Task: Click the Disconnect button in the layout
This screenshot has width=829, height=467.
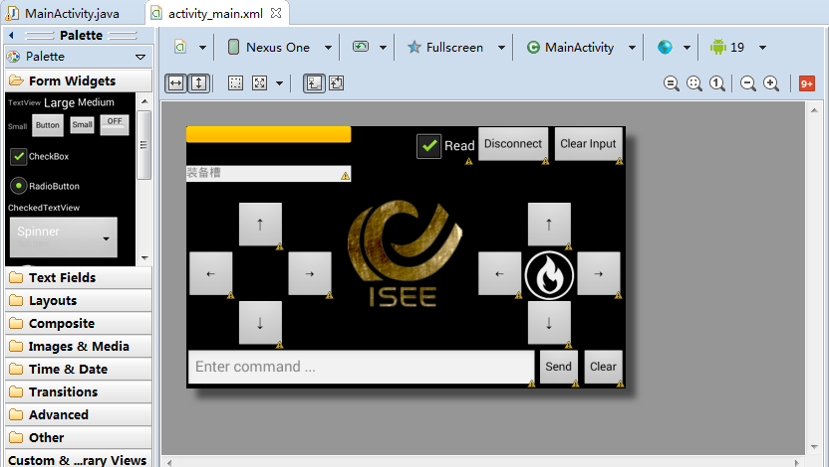Action: click(x=513, y=144)
